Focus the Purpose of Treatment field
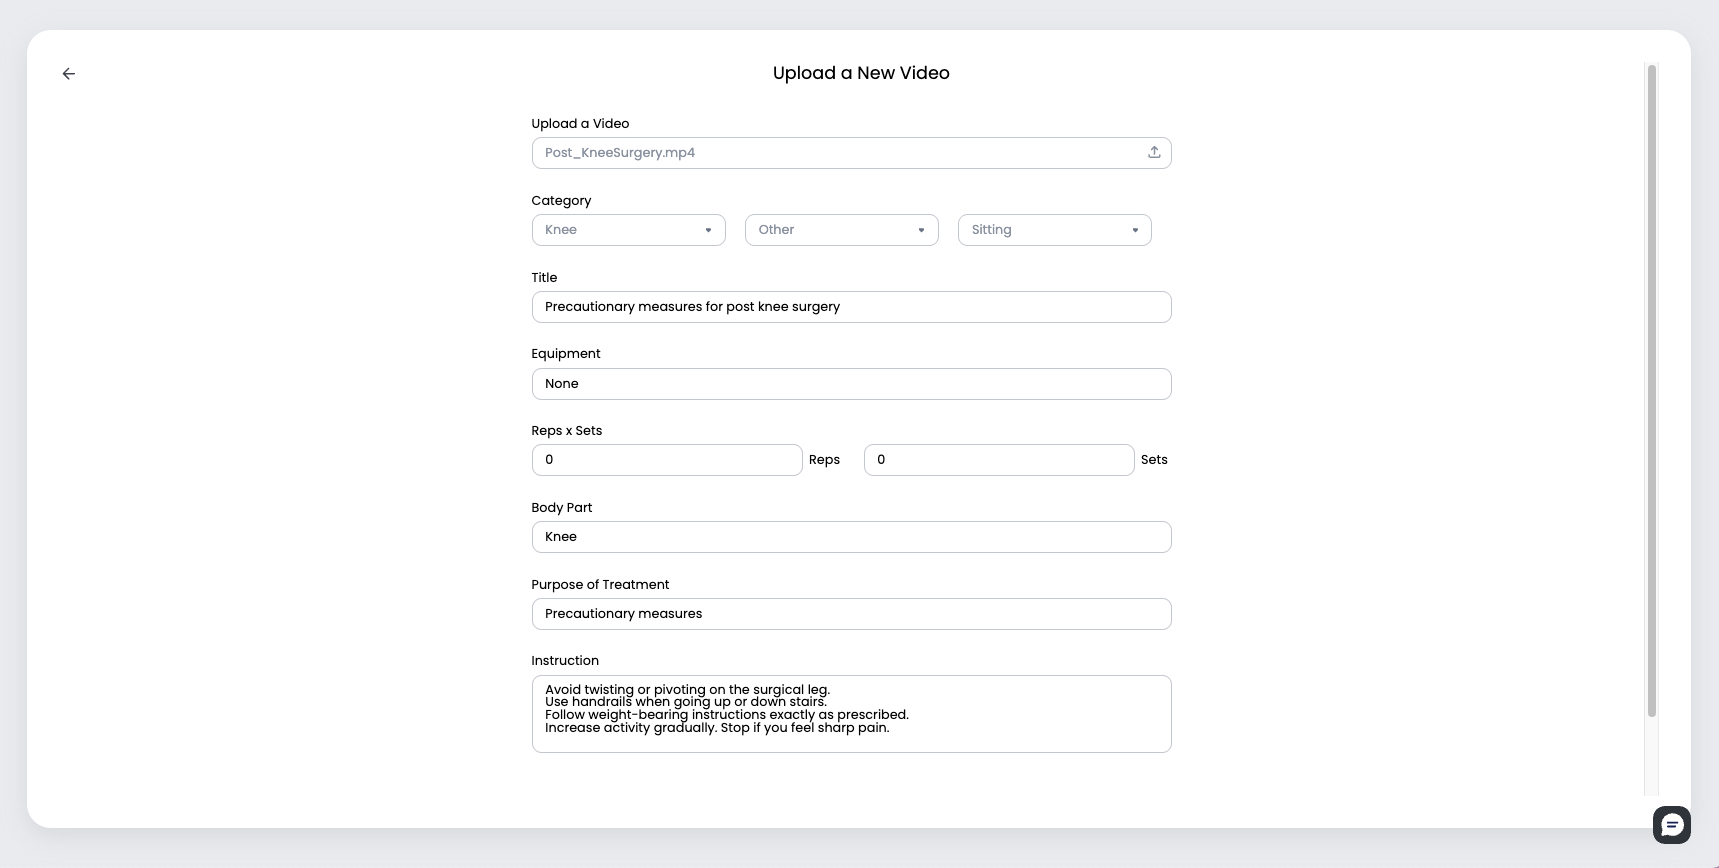 (x=851, y=614)
